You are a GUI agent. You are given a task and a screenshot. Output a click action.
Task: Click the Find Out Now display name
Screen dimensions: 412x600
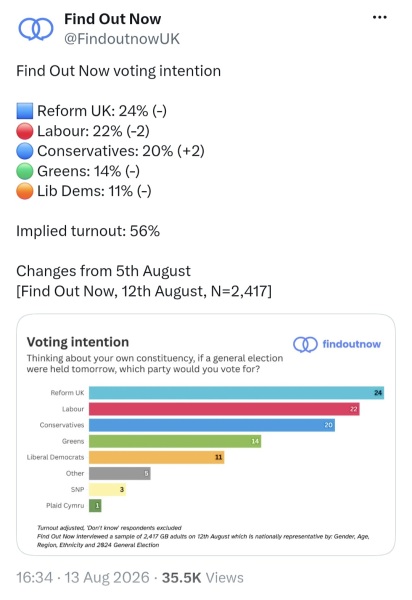(x=112, y=19)
